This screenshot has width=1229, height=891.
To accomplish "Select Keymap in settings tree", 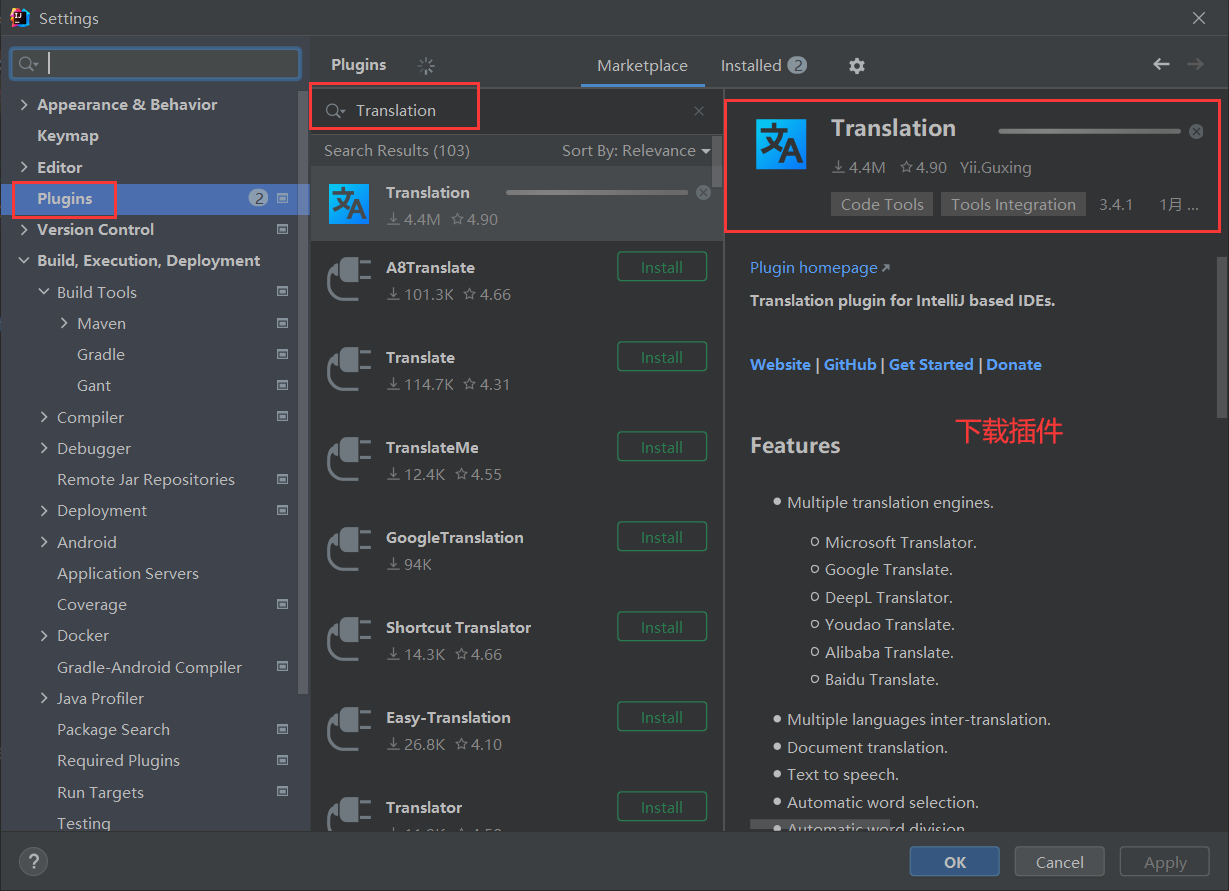I will (x=68, y=135).
